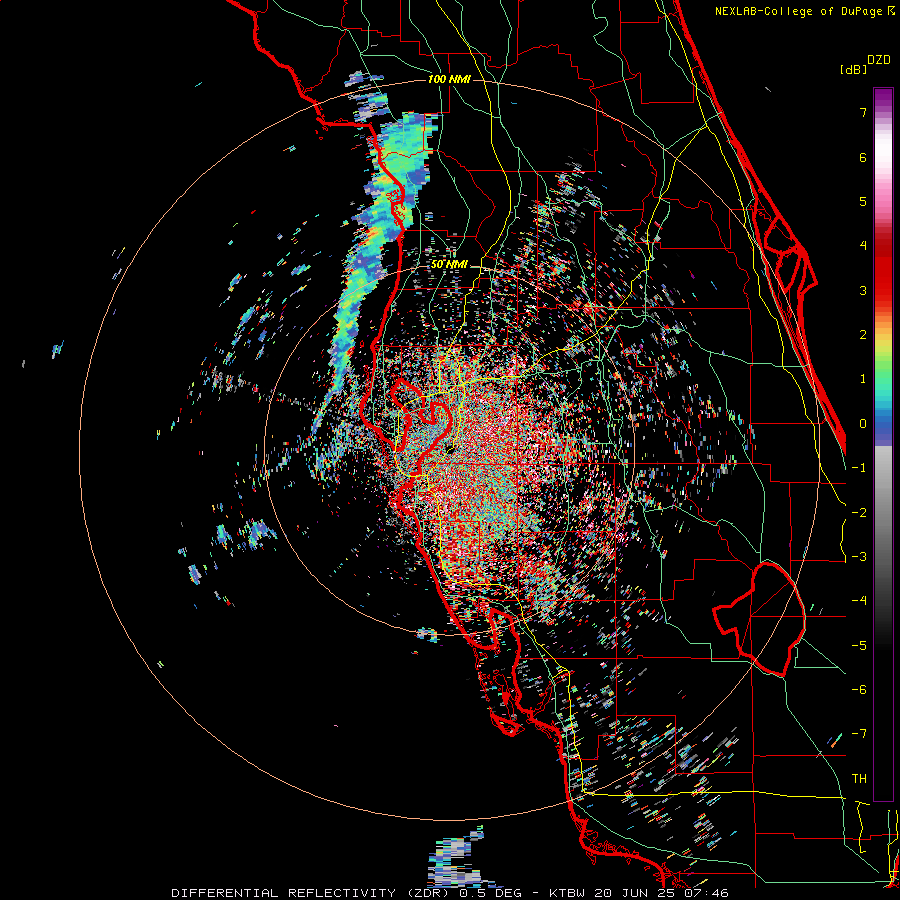
Task: Click the vertical ZDR color bar
Action: pos(883,444)
